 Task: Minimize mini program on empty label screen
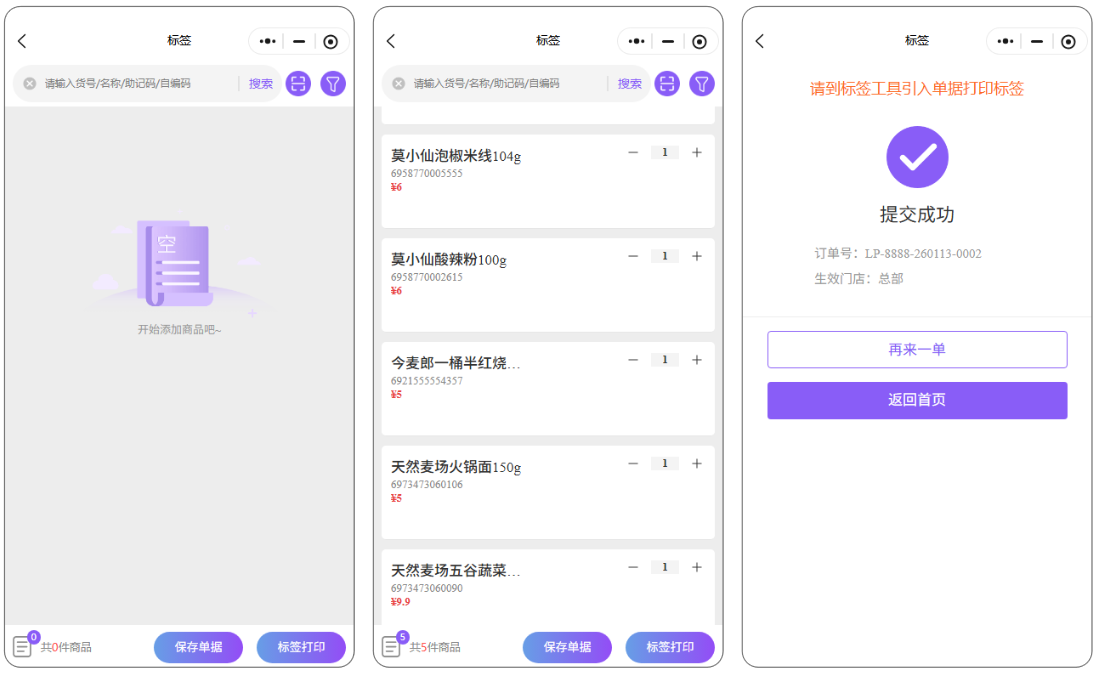coord(299,41)
